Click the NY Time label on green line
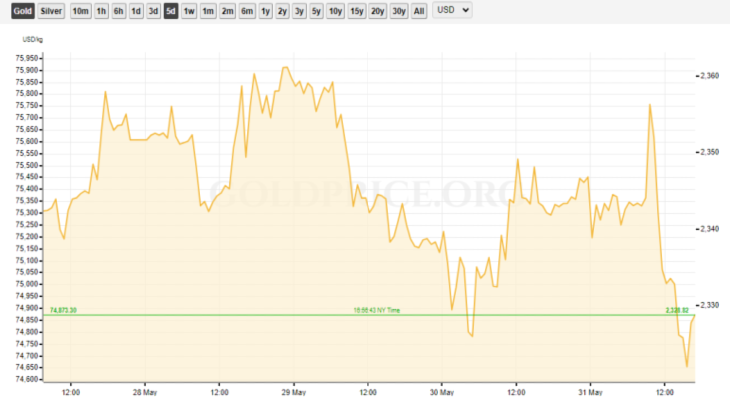Image resolution: width=730 pixels, height=405 pixels. coord(377,310)
